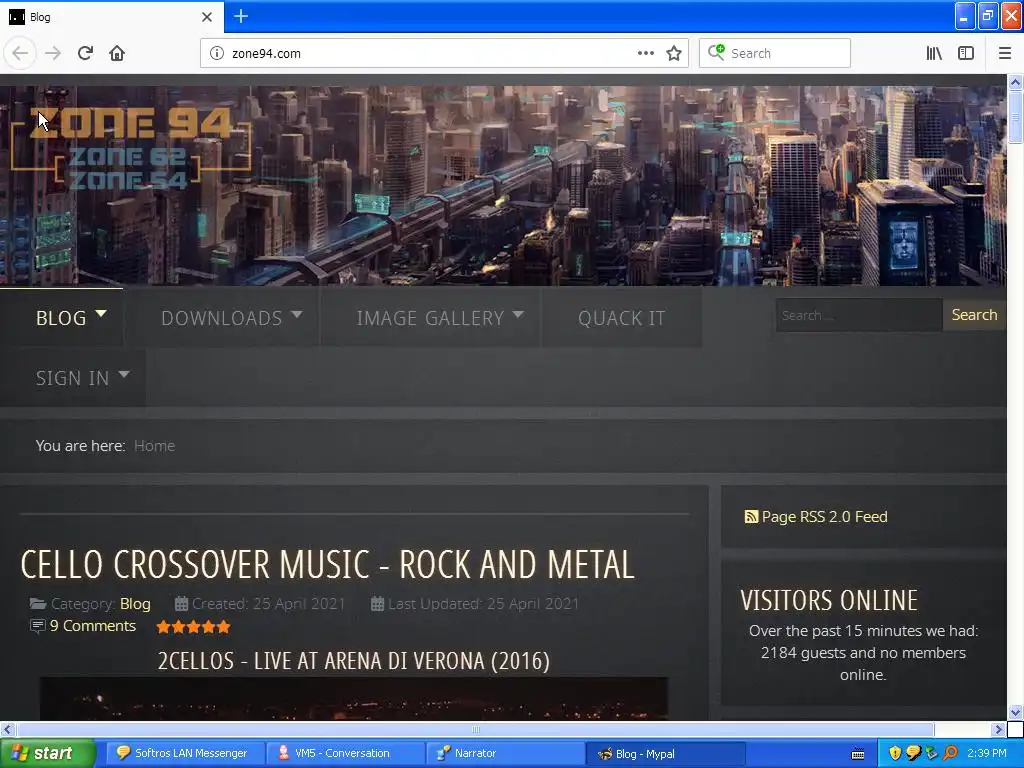Open the hamburger application menu
The image size is (1024, 768).
click(1005, 53)
